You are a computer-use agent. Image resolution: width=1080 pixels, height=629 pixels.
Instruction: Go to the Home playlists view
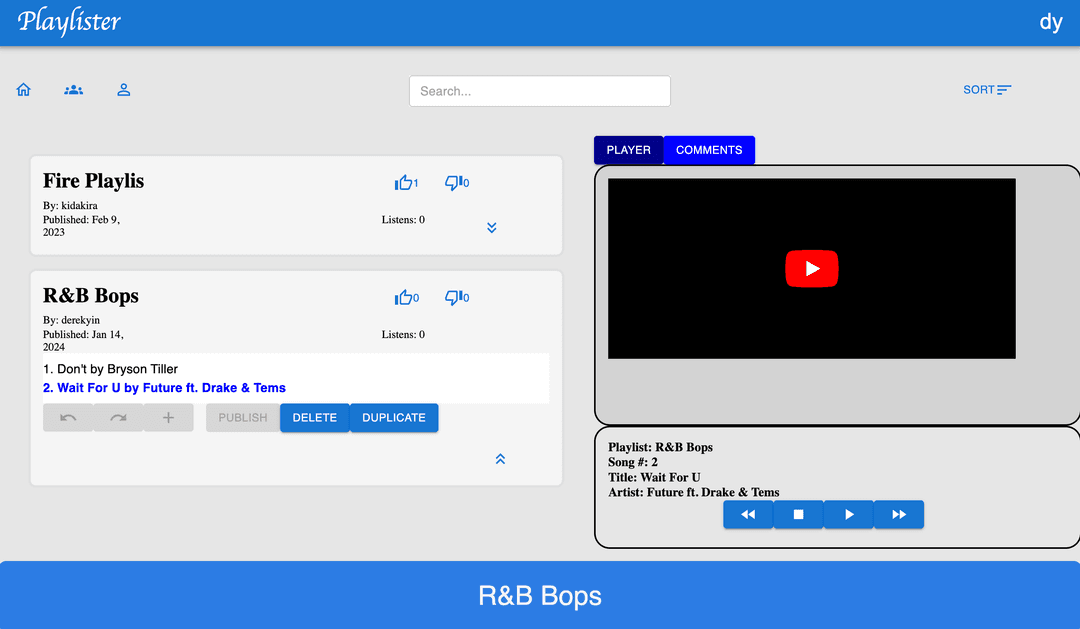click(24, 90)
